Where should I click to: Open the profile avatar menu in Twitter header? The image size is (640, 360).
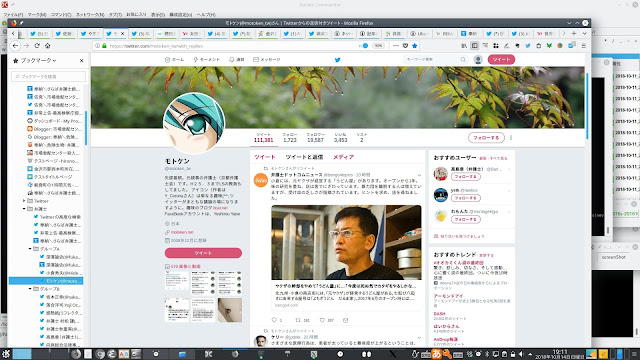coord(478,60)
